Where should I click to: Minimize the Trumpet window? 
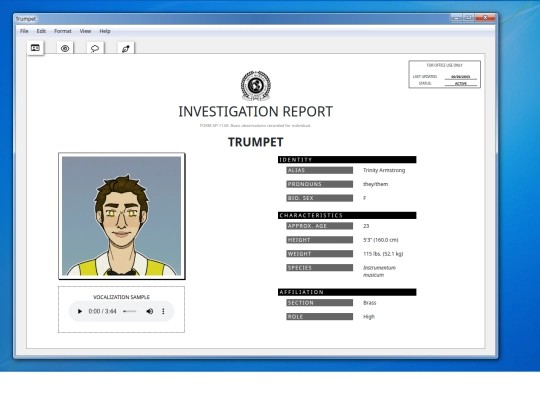pyautogui.click(x=456, y=18)
